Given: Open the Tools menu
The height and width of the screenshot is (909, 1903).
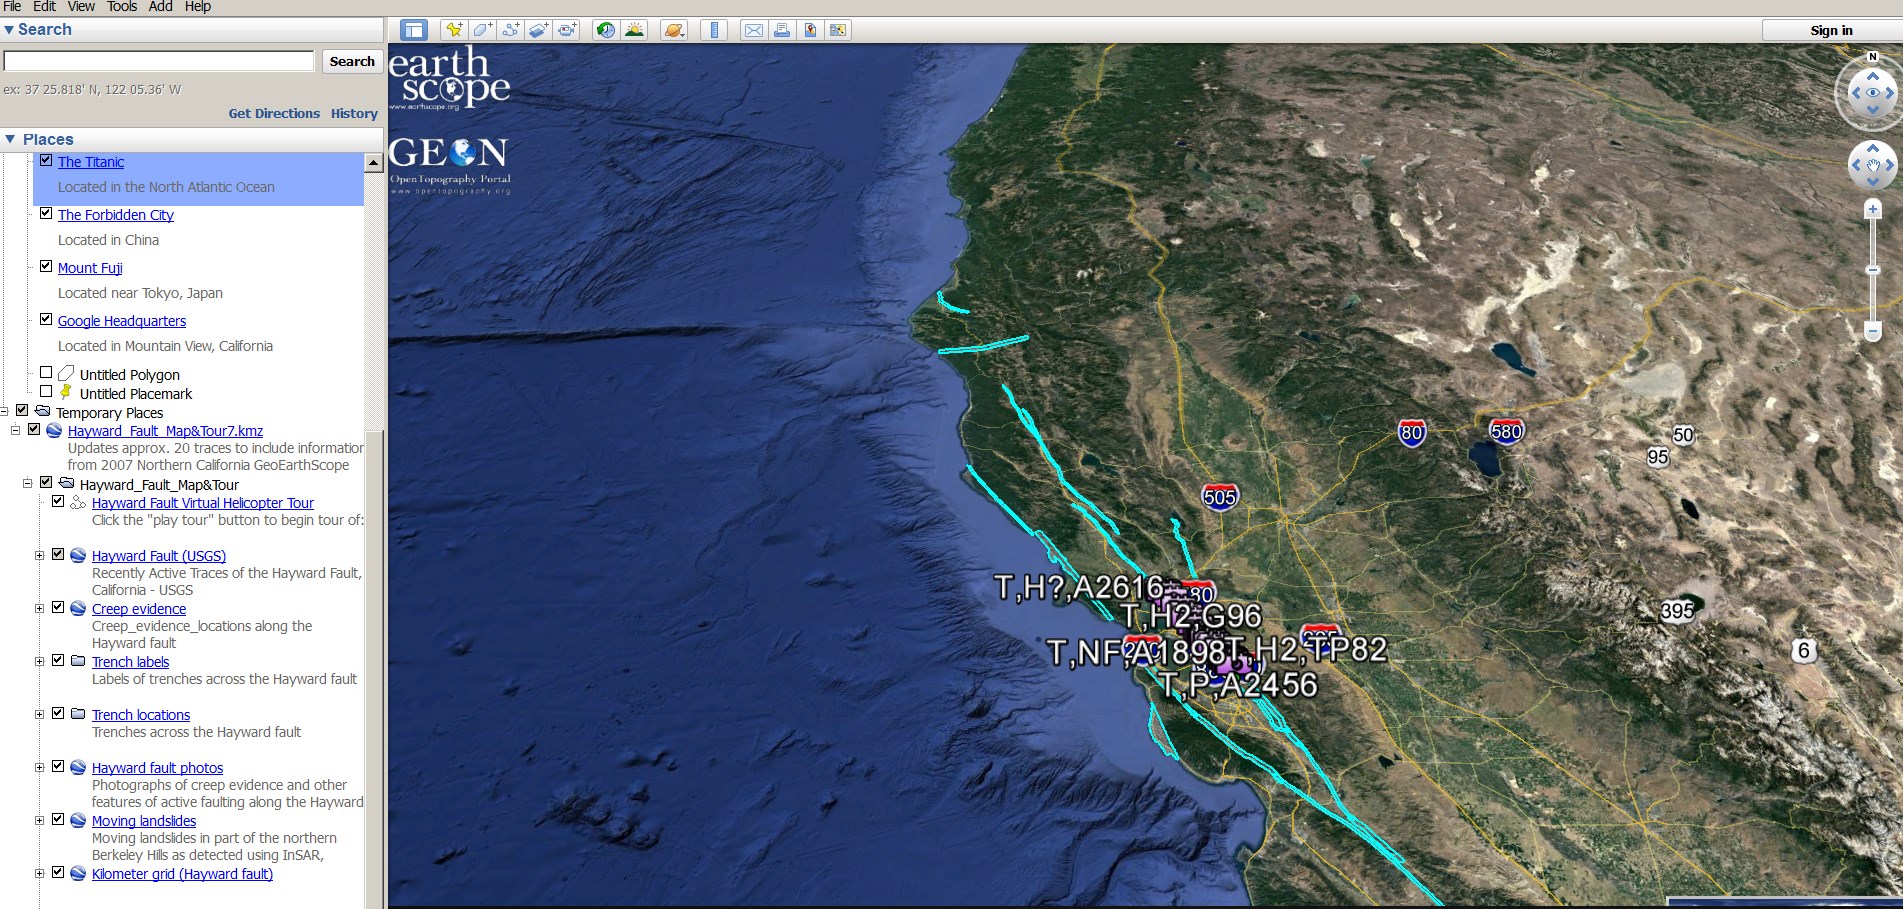Looking at the screenshot, I should (x=122, y=7).
